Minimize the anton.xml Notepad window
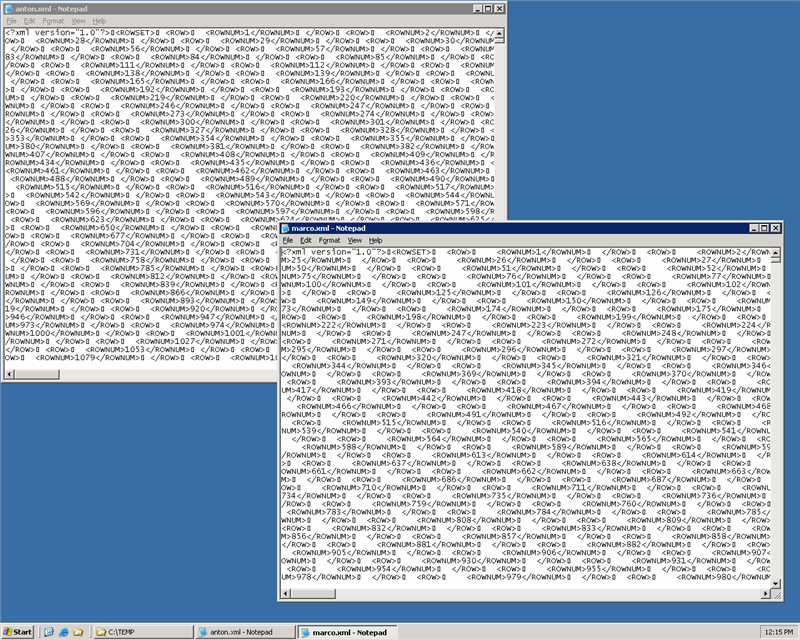 pos(478,9)
